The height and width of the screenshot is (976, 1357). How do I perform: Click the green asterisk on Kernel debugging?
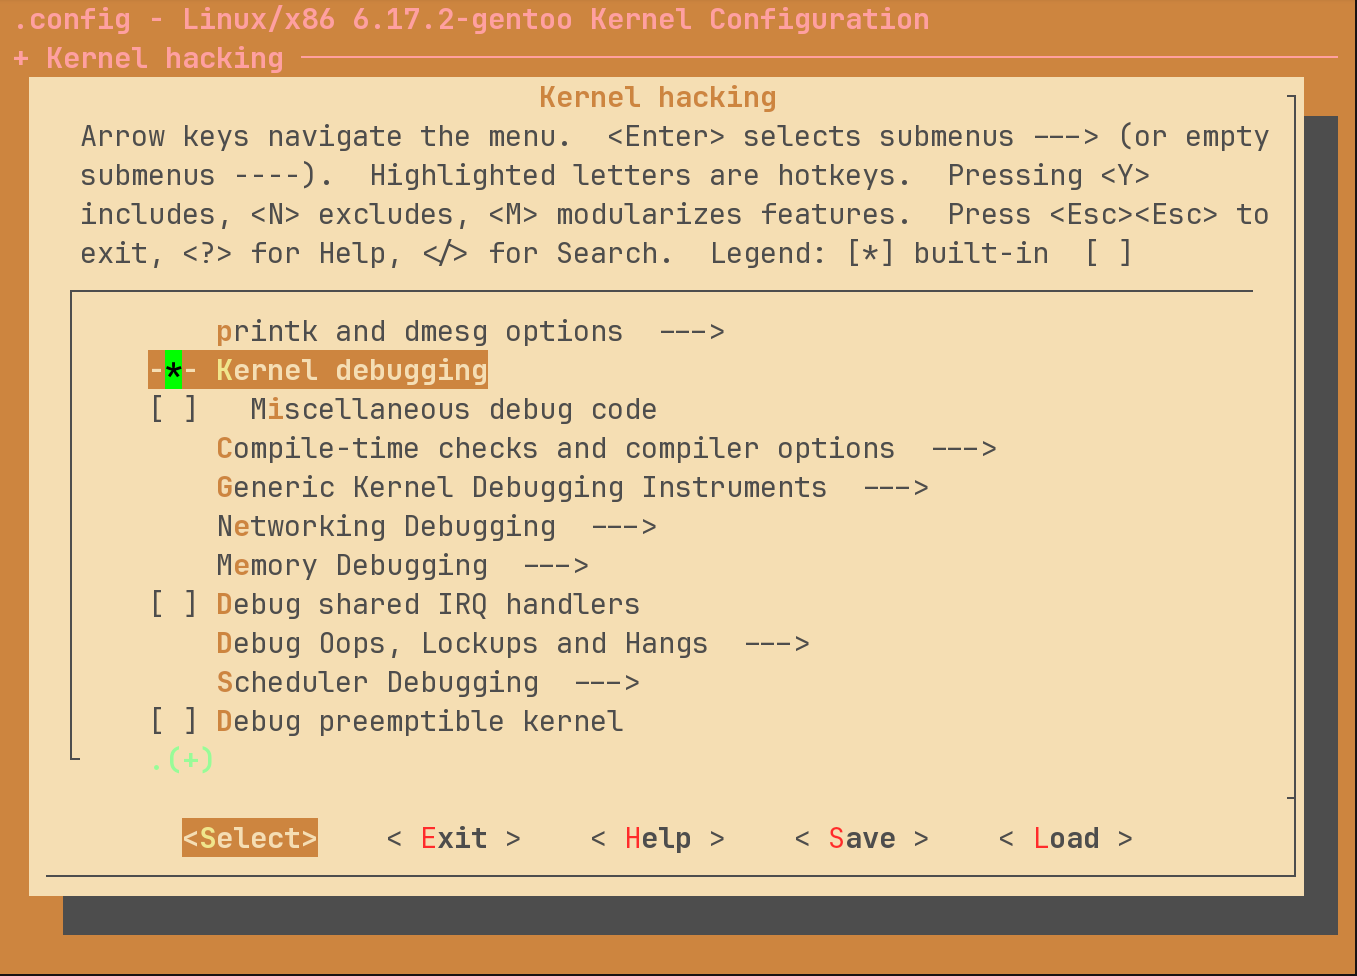(x=173, y=371)
